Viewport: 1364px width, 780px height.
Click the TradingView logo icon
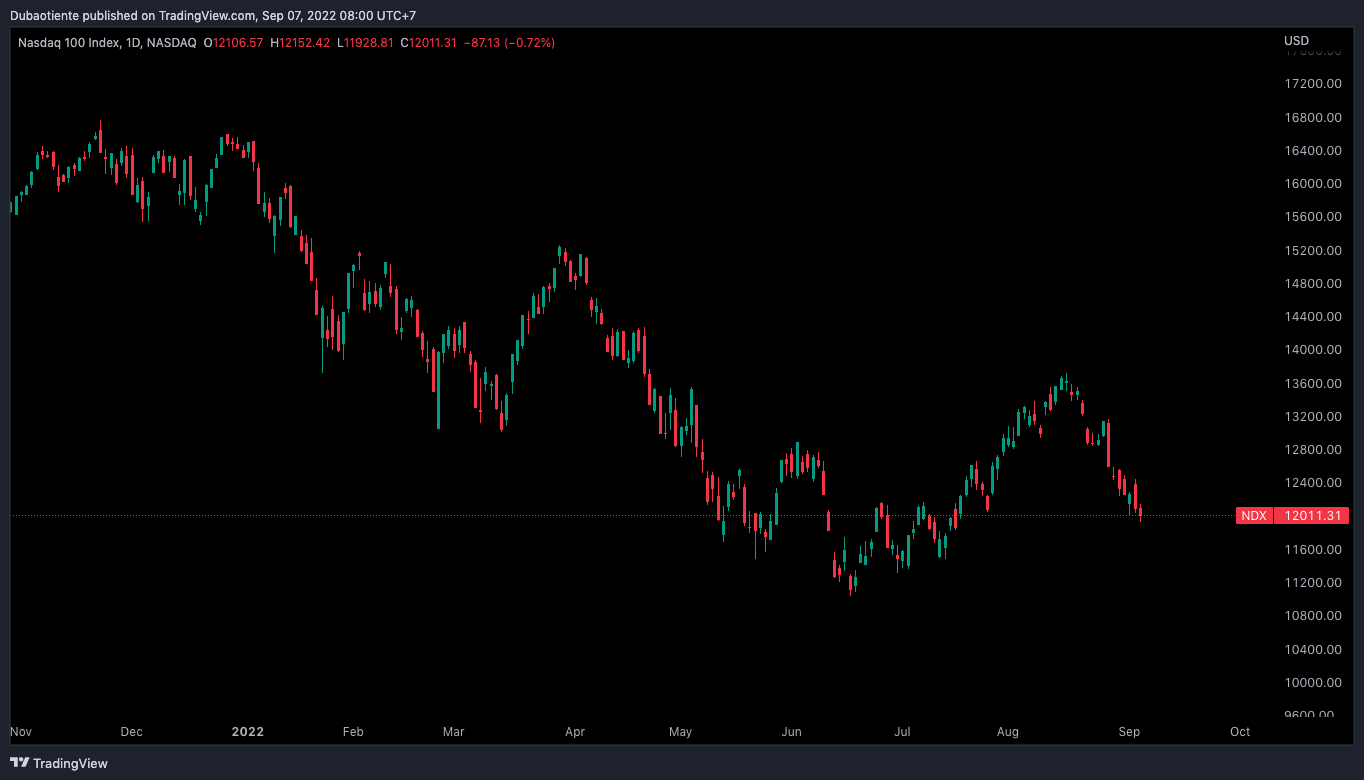tap(19, 763)
